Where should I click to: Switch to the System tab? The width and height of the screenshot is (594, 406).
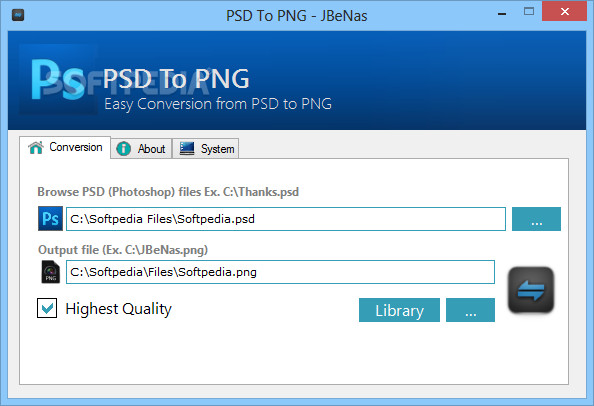[x=206, y=148]
